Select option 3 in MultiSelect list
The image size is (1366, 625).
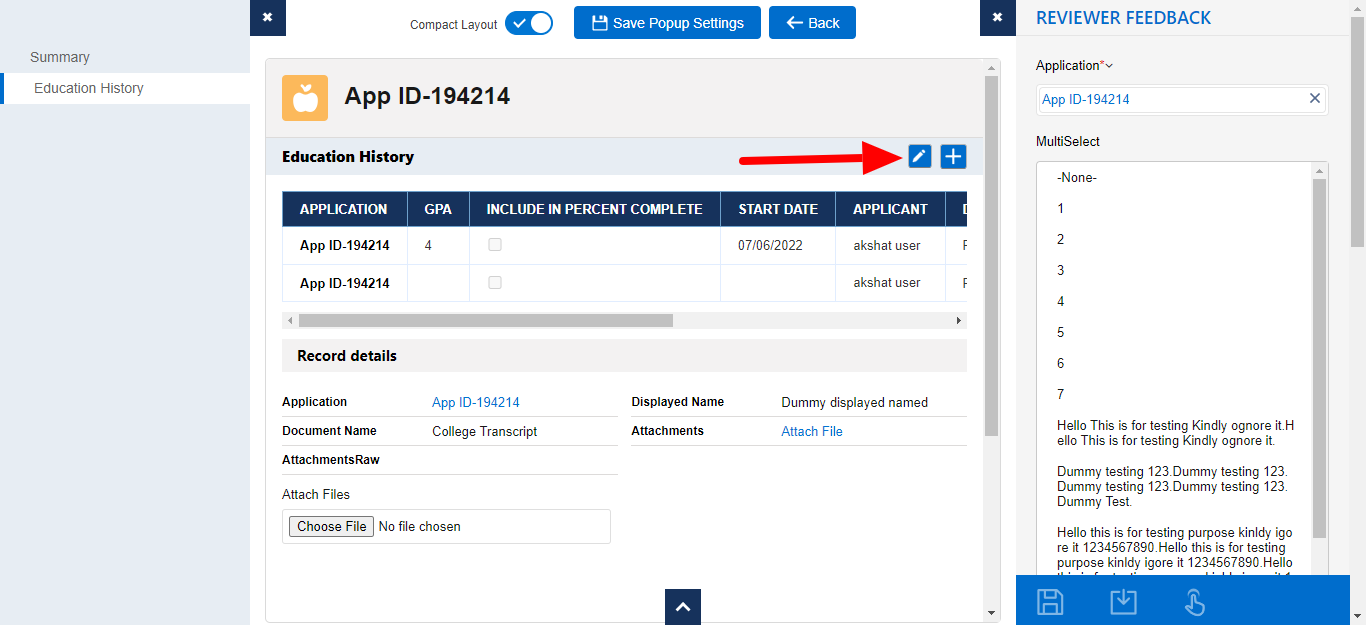pyautogui.click(x=1061, y=270)
